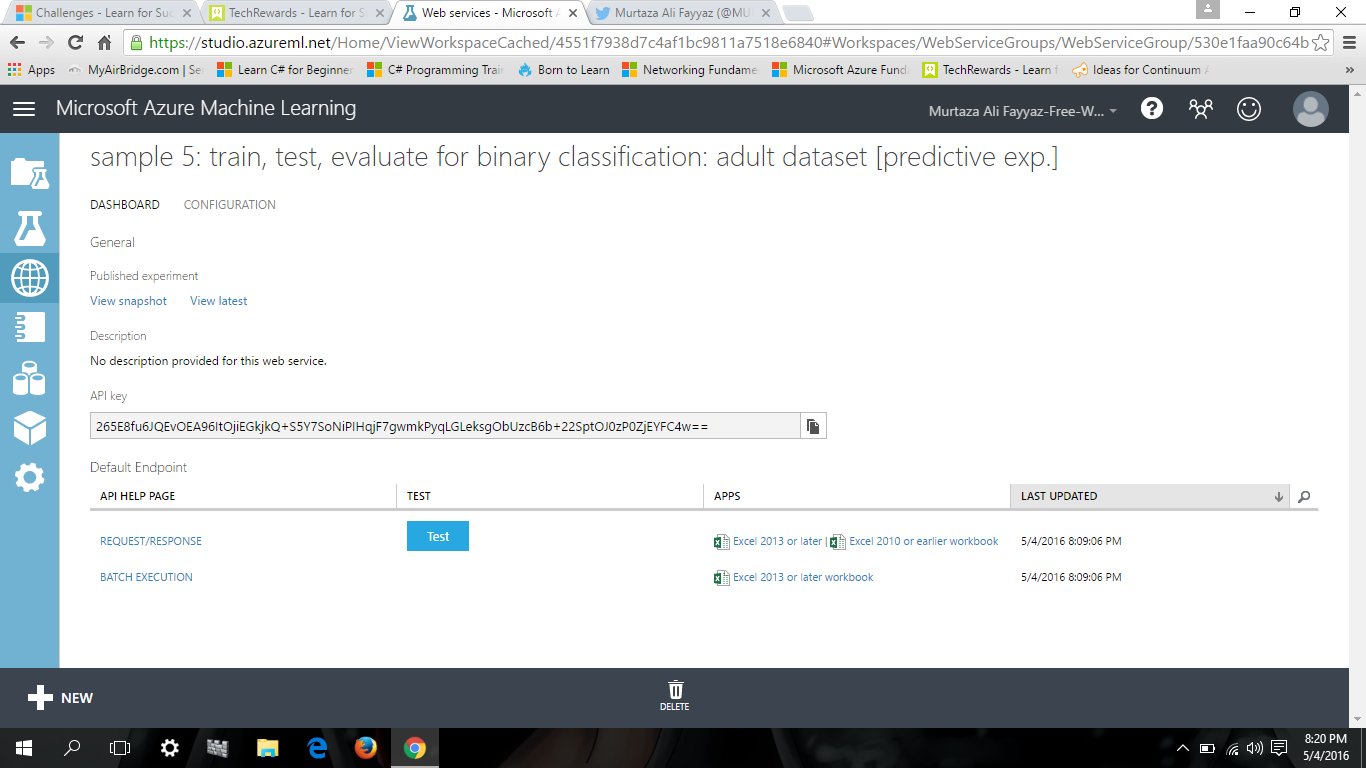Click the APPS column header

[x=727, y=496]
